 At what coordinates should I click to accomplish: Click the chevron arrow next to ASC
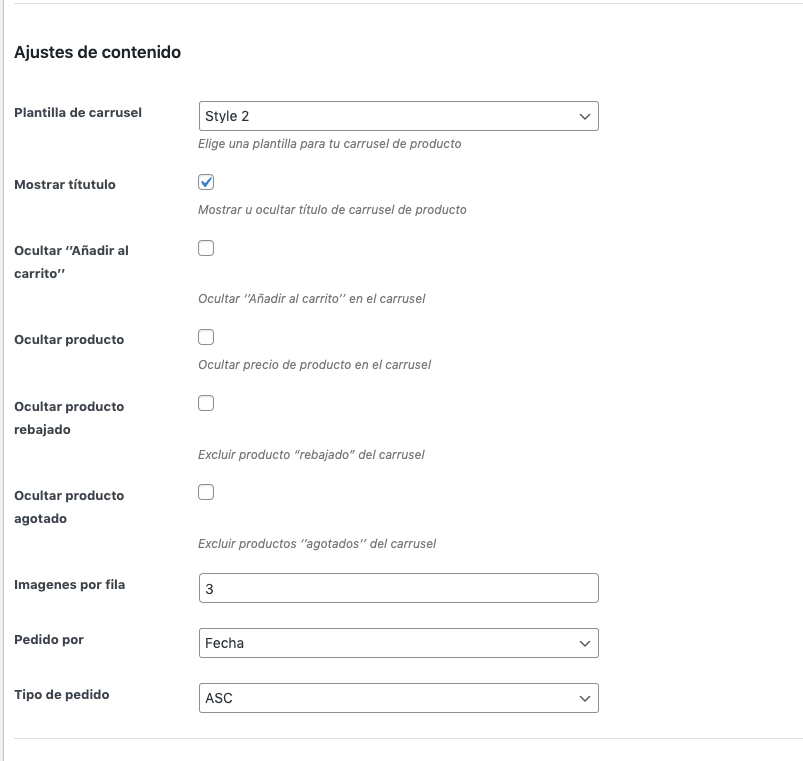[584, 699]
